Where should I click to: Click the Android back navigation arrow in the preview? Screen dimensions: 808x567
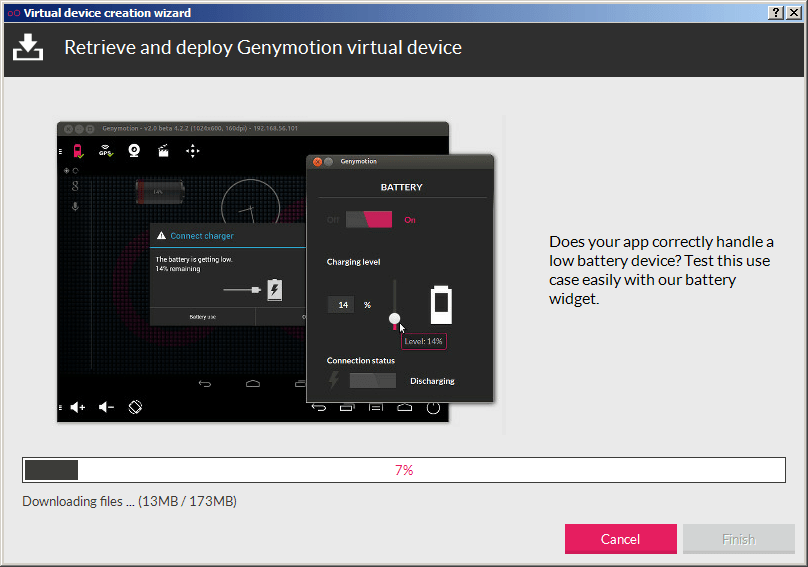pos(205,383)
